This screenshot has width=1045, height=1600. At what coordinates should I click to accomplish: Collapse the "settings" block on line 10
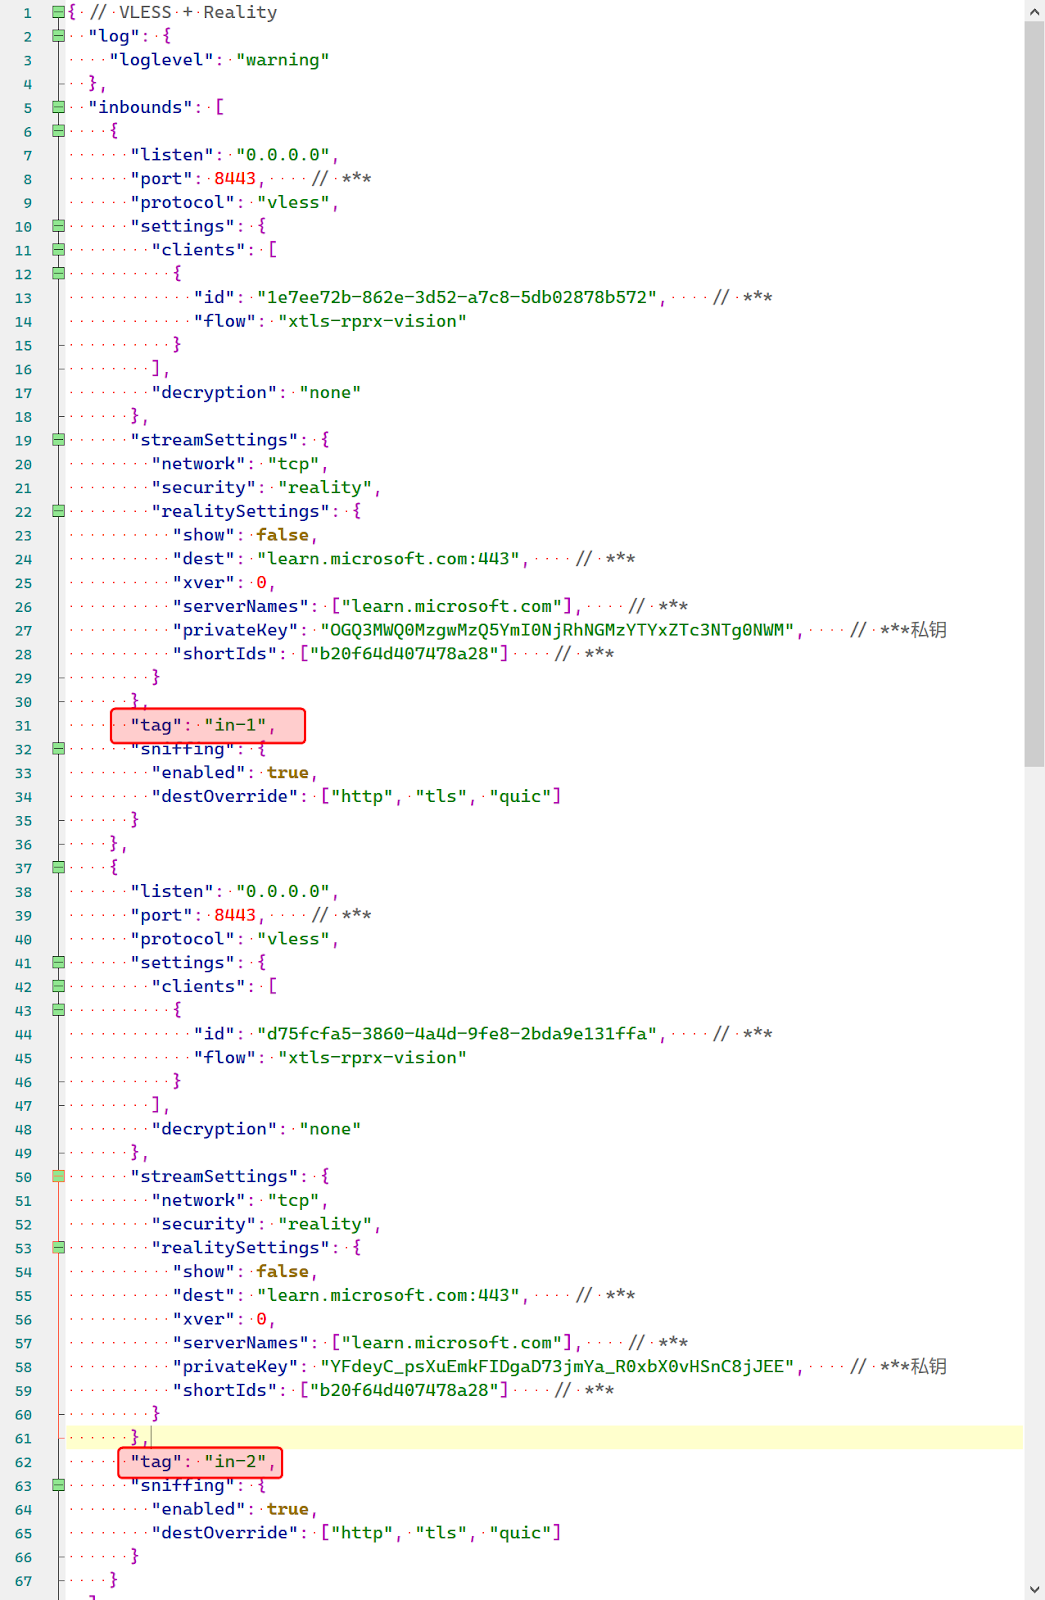[x=58, y=226]
